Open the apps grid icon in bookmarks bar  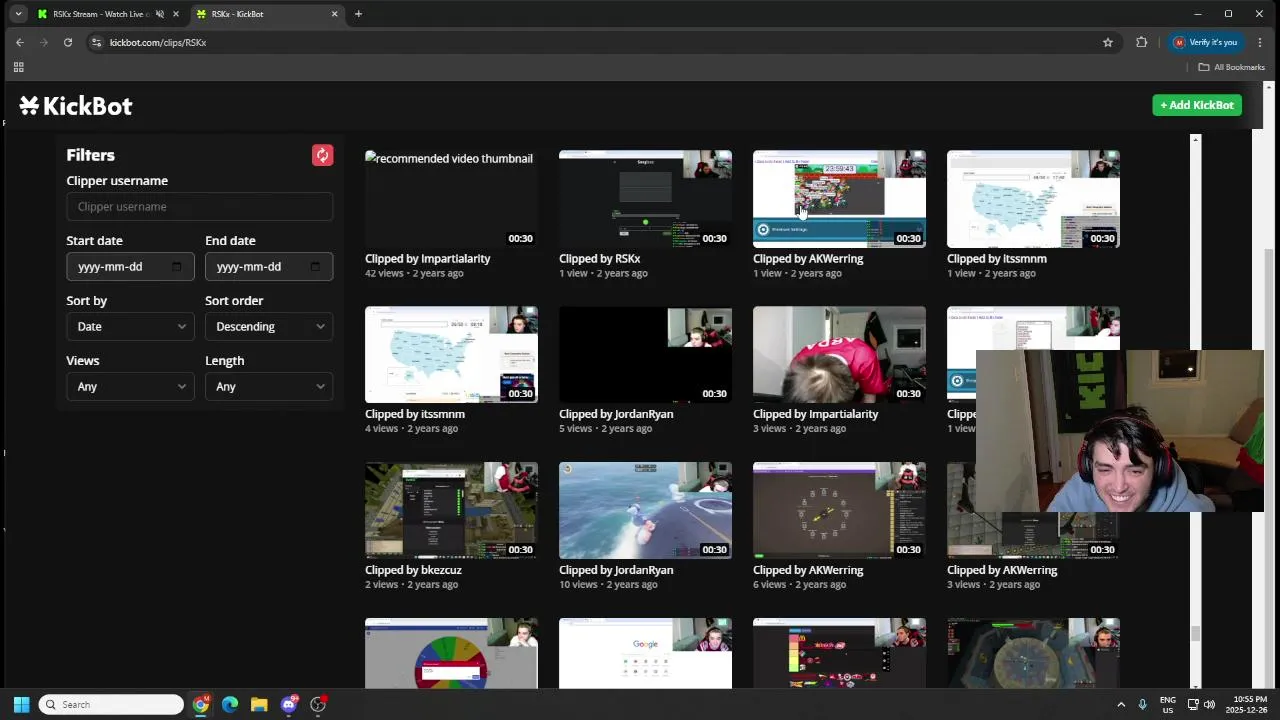pos(18,67)
